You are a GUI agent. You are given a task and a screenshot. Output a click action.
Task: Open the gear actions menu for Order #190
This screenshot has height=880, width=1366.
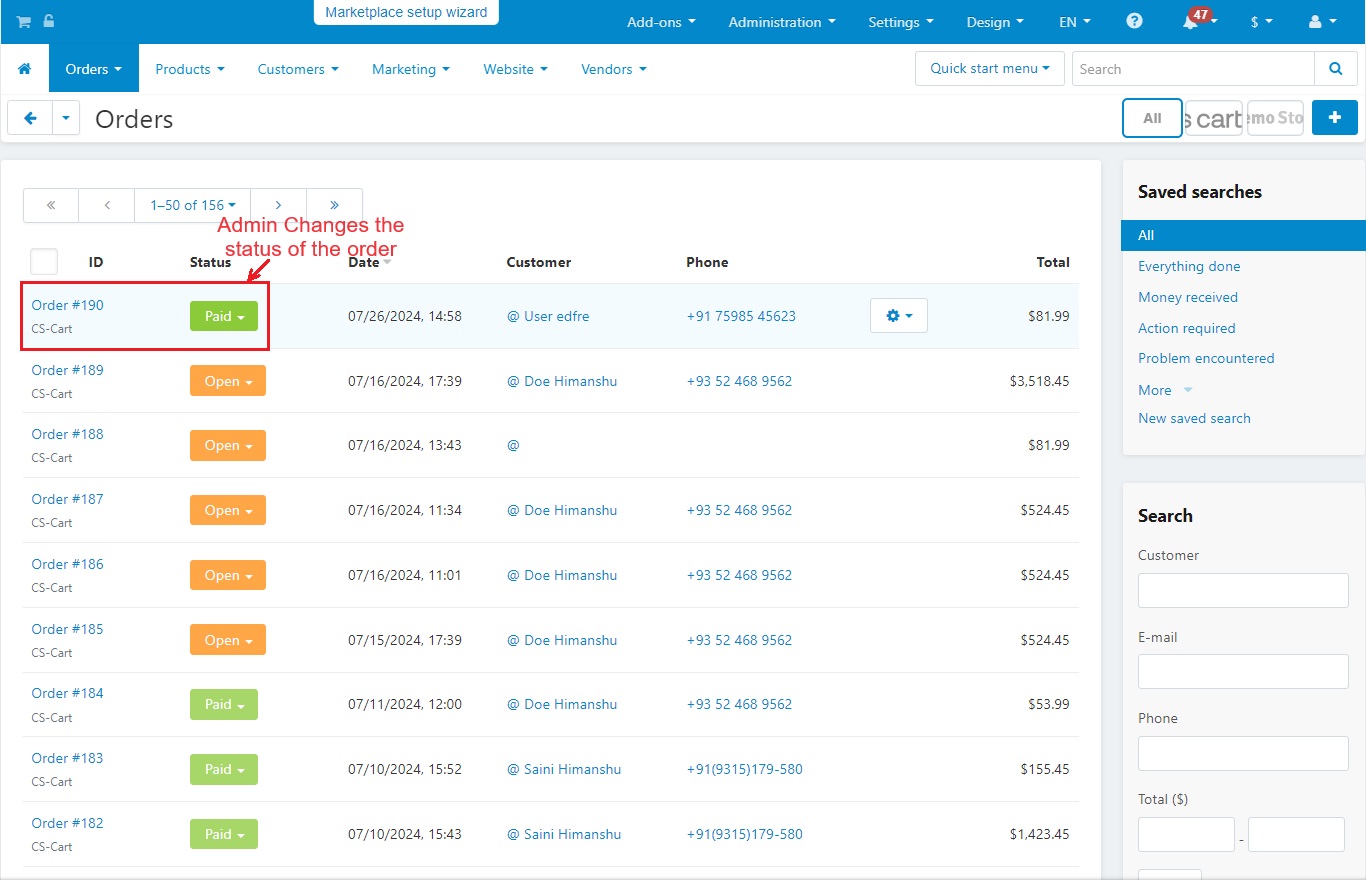pos(898,316)
